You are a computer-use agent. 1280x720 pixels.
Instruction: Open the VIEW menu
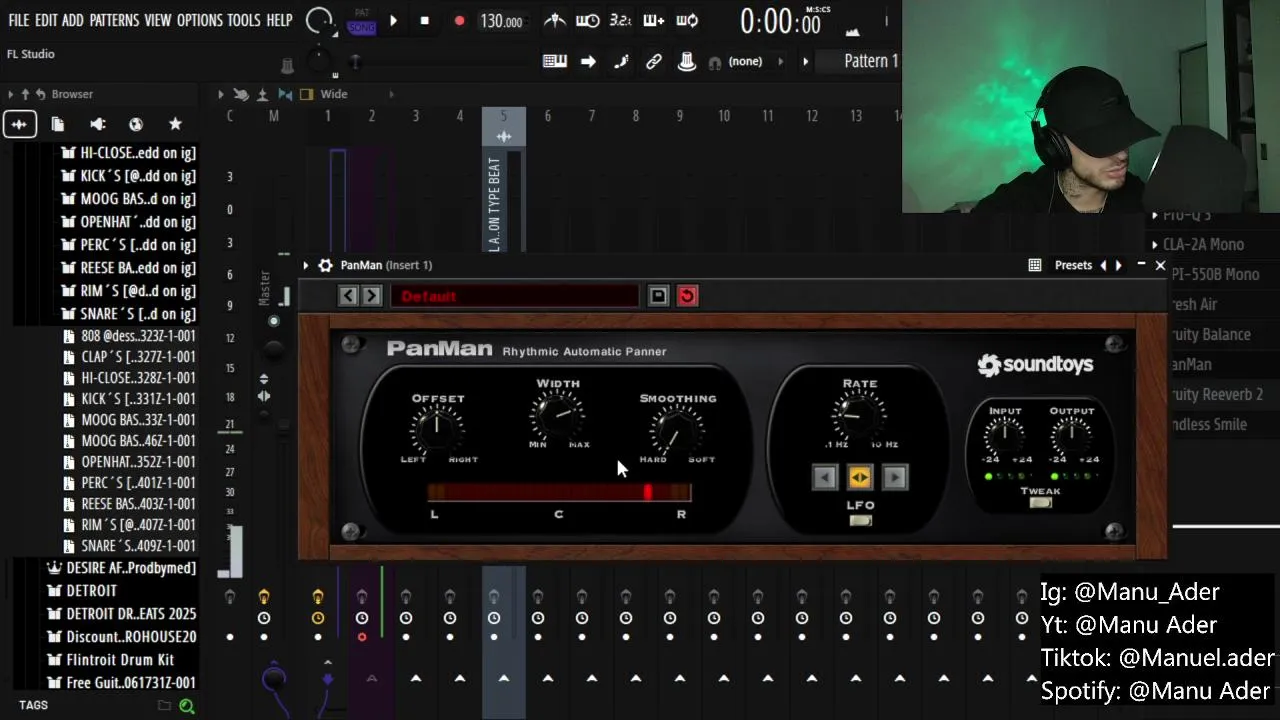click(x=158, y=20)
